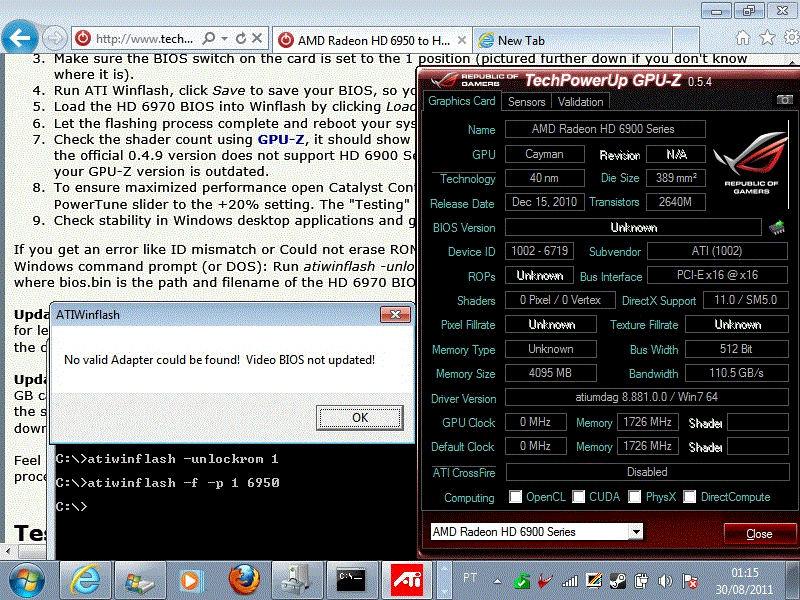This screenshot has height=600, width=800.
Task: Refresh the page with the reload icon
Action: pyautogui.click(x=241, y=38)
